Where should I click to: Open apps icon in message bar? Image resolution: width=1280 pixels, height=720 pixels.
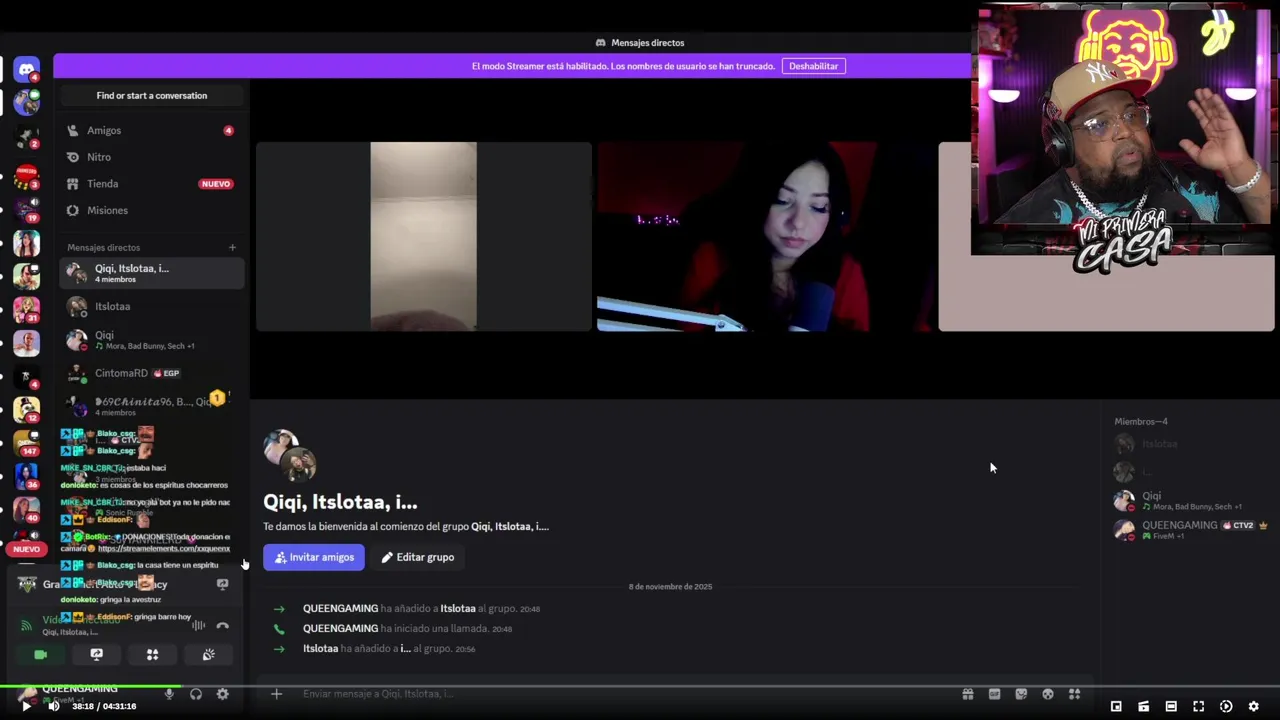1074,694
